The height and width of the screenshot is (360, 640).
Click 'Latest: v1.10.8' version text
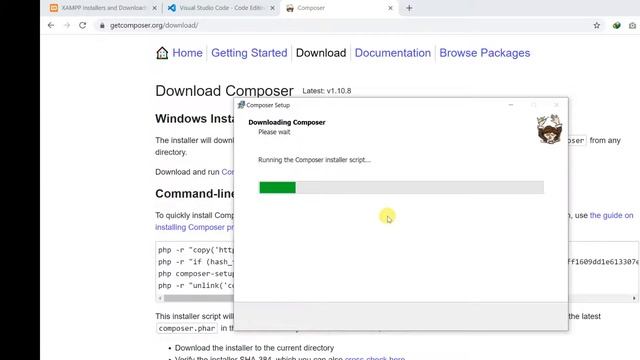coord(327,91)
